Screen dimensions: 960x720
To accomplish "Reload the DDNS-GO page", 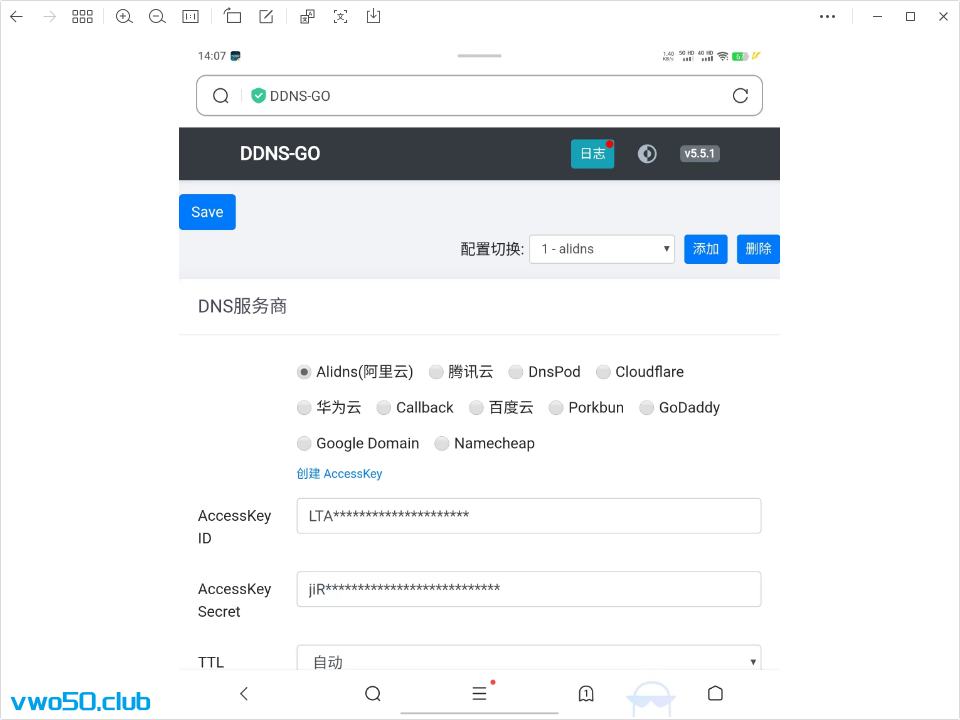I will (740, 96).
